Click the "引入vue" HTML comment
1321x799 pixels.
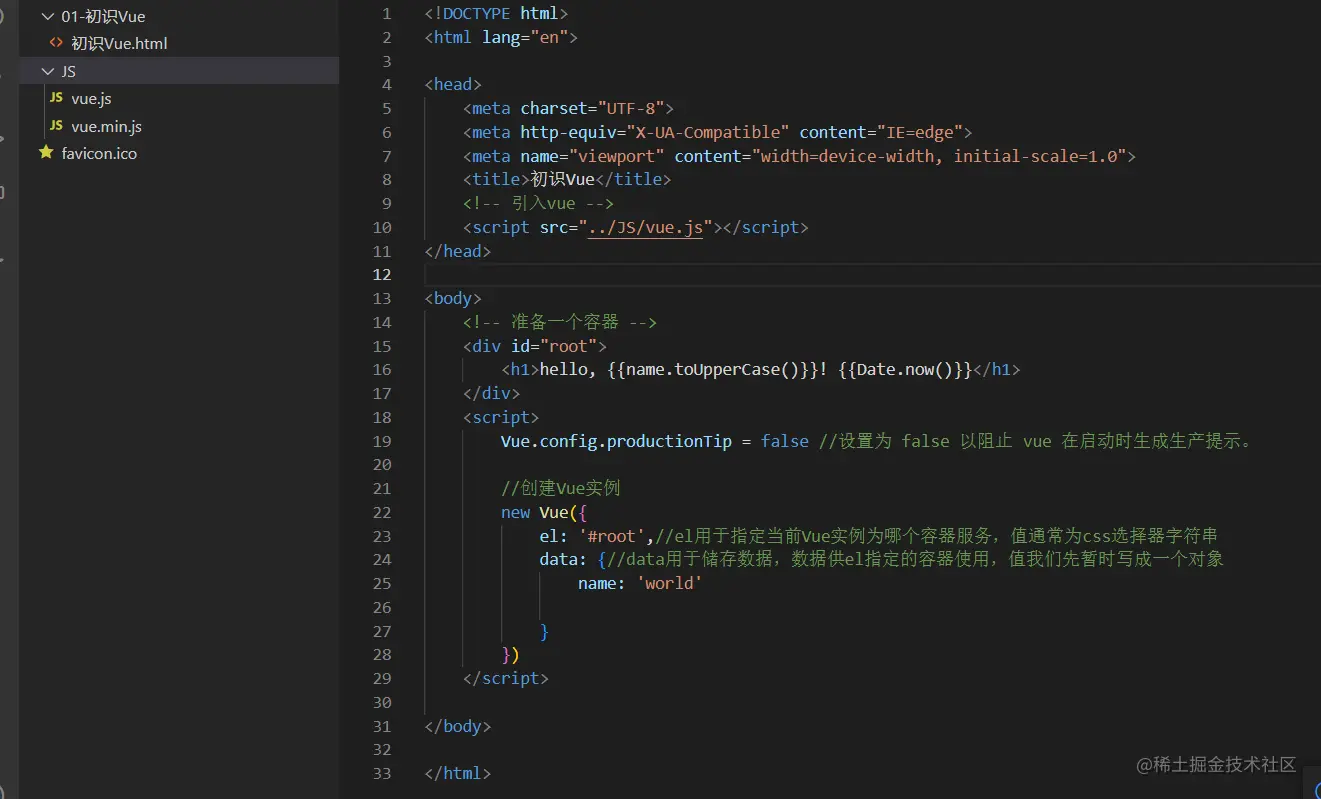pos(539,204)
